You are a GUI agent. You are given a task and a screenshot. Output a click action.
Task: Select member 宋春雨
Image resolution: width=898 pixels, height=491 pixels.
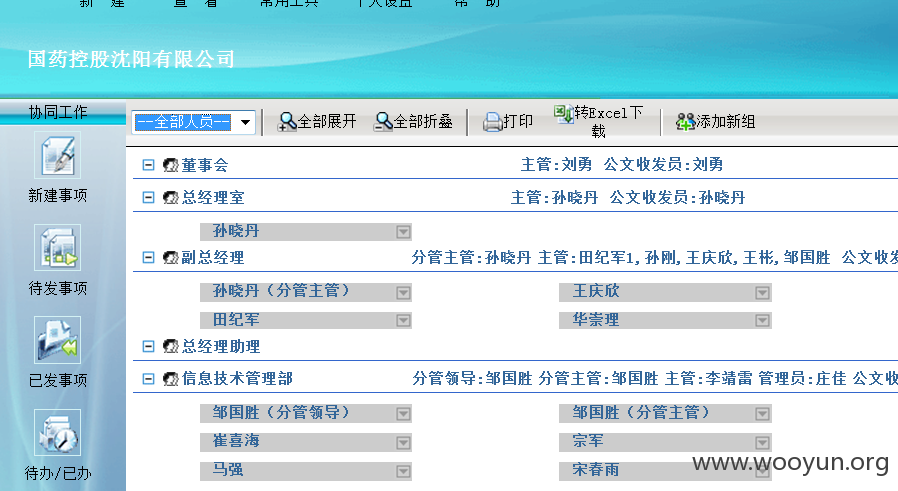click(x=665, y=470)
